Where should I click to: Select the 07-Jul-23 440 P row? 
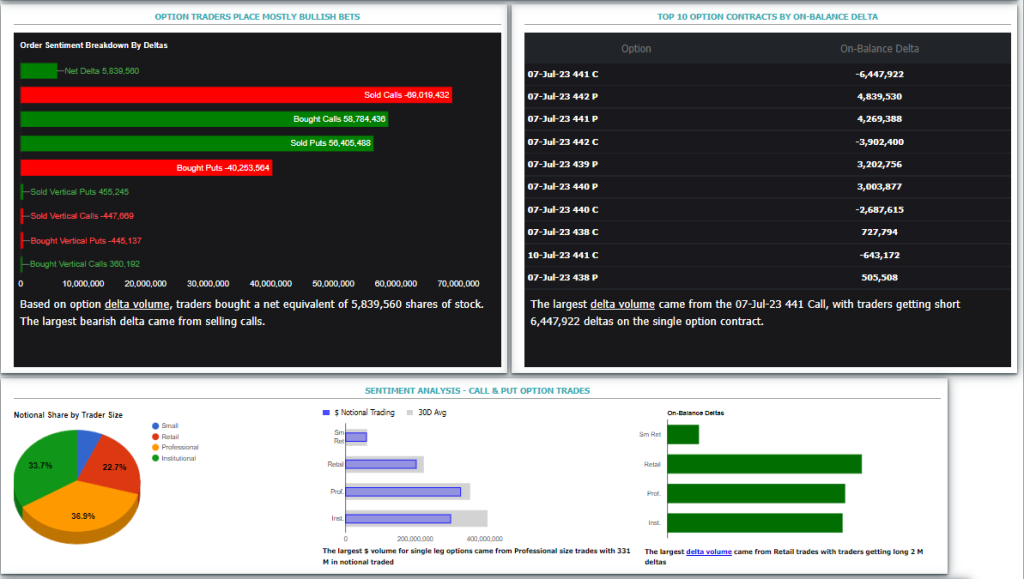point(767,187)
